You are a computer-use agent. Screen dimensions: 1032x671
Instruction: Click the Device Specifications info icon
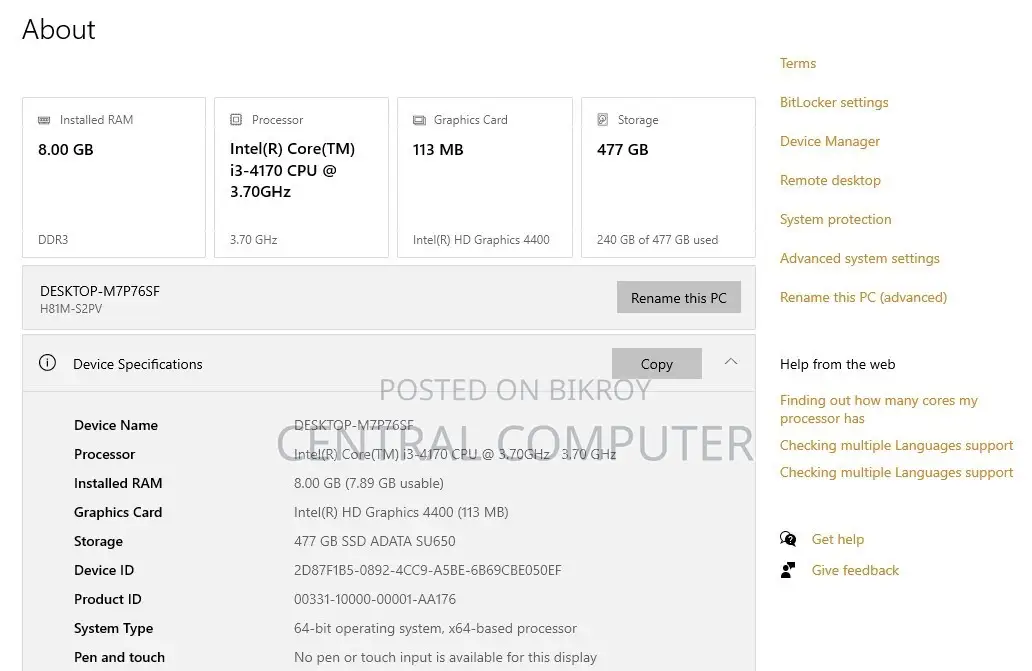[47, 362]
